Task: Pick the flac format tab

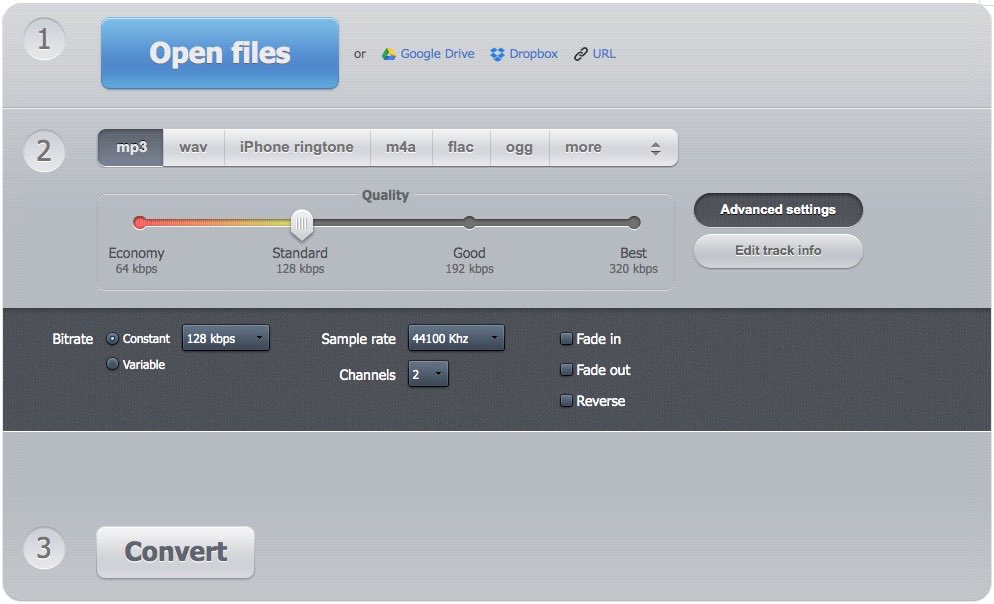Action: 461,148
